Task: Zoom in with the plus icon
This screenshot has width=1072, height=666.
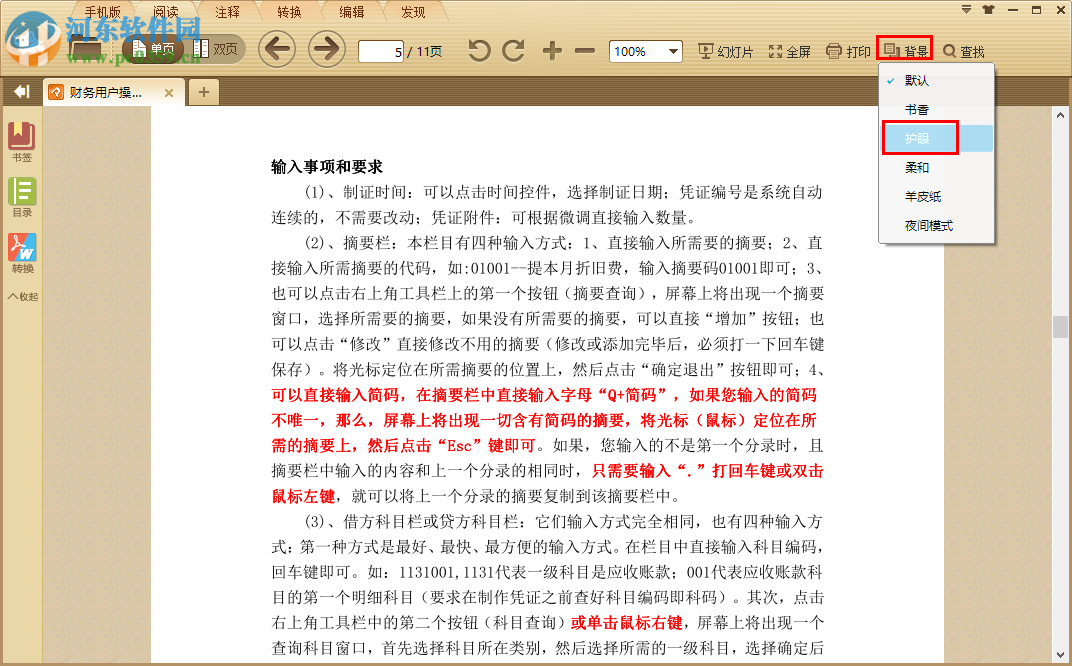Action: coord(551,51)
